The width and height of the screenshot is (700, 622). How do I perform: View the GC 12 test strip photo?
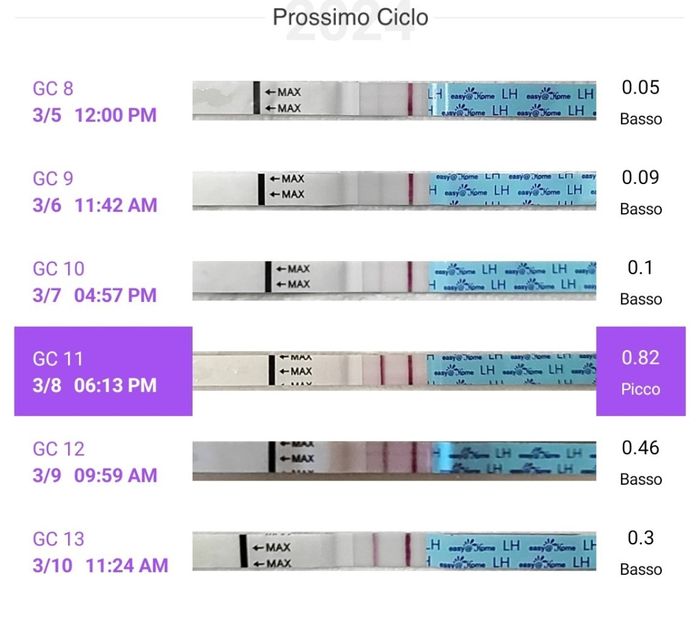click(394, 460)
